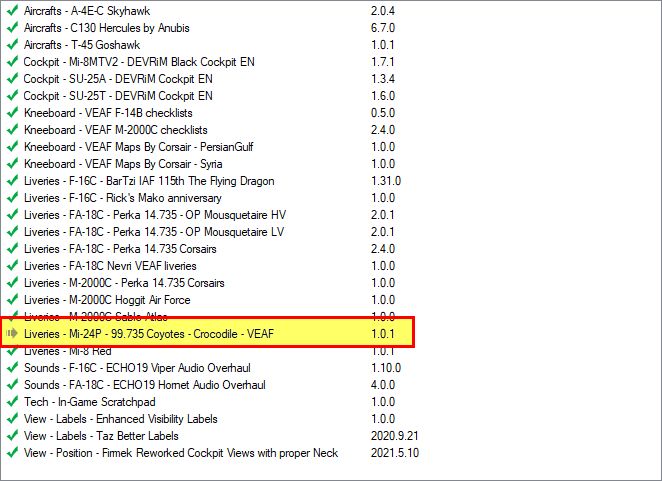Select the mod name 'Aircrafts - A-4E-C Skyhawk'
Viewport: 662px width, 481px height.
click(x=87, y=11)
